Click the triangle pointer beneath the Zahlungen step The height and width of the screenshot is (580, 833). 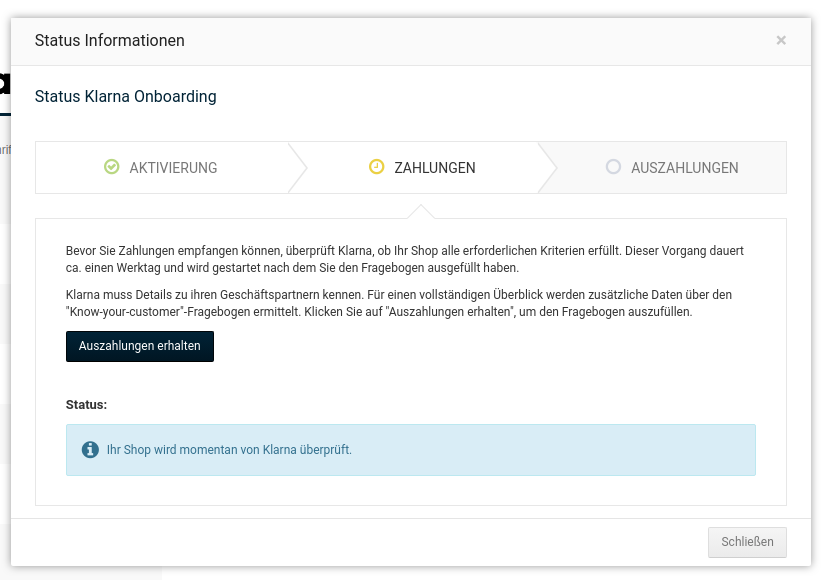pos(421,211)
